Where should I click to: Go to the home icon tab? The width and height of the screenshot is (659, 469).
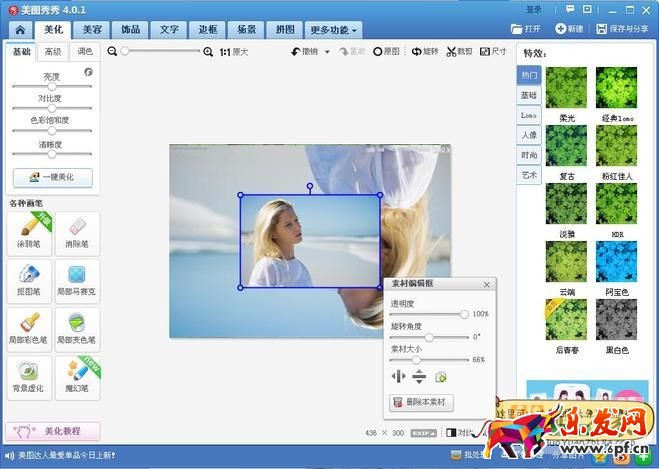click(x=19, y=30)
